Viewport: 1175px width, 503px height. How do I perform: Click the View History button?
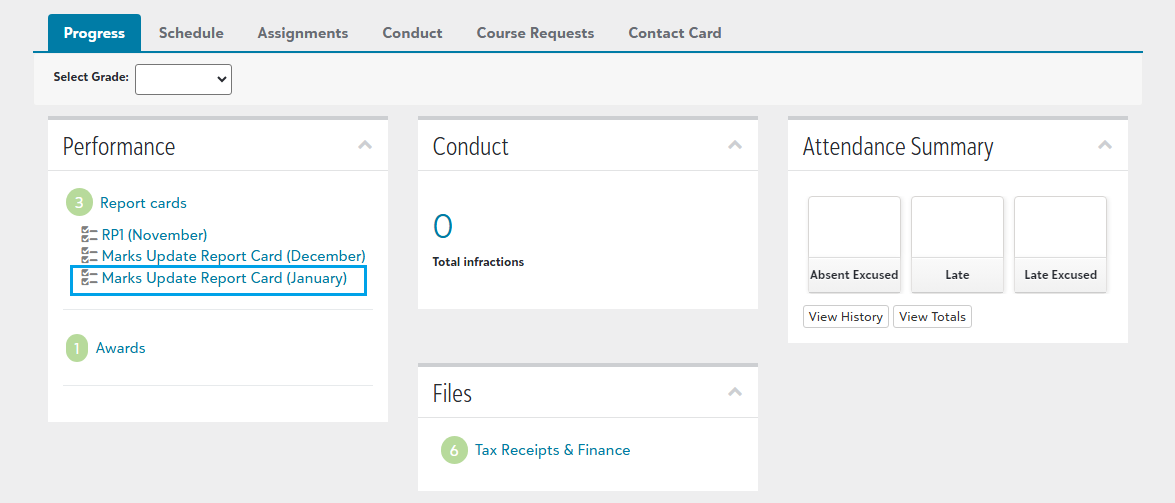point(846,317)
